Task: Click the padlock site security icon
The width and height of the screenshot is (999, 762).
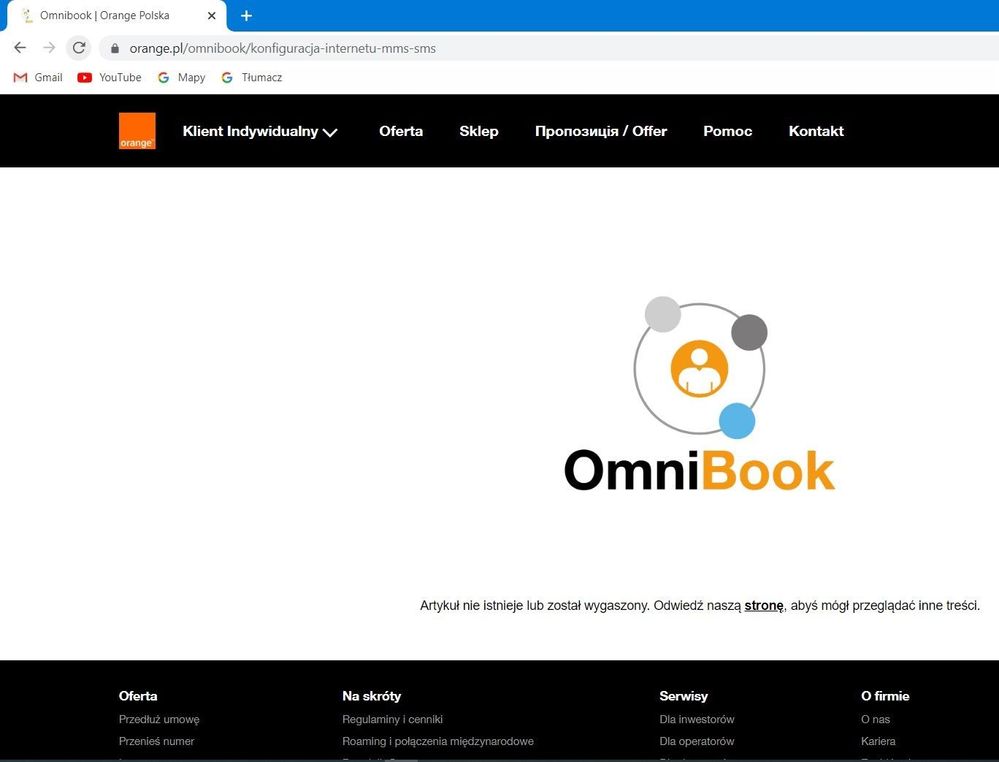Action: point(115,48)
